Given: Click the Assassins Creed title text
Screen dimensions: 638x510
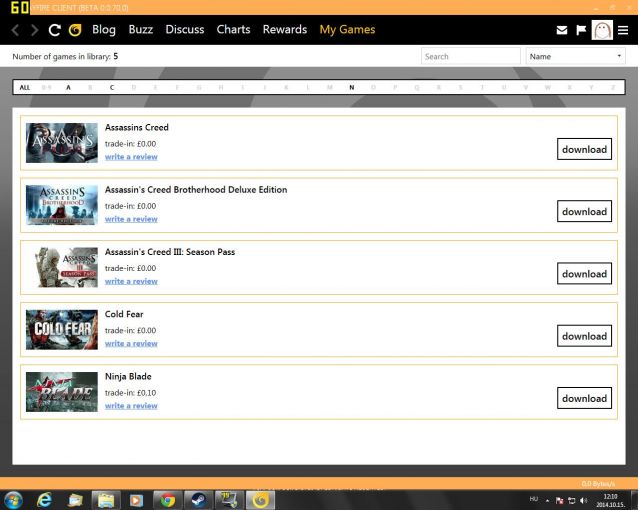Looking at the screenshot, I should (x=137, y=127).
